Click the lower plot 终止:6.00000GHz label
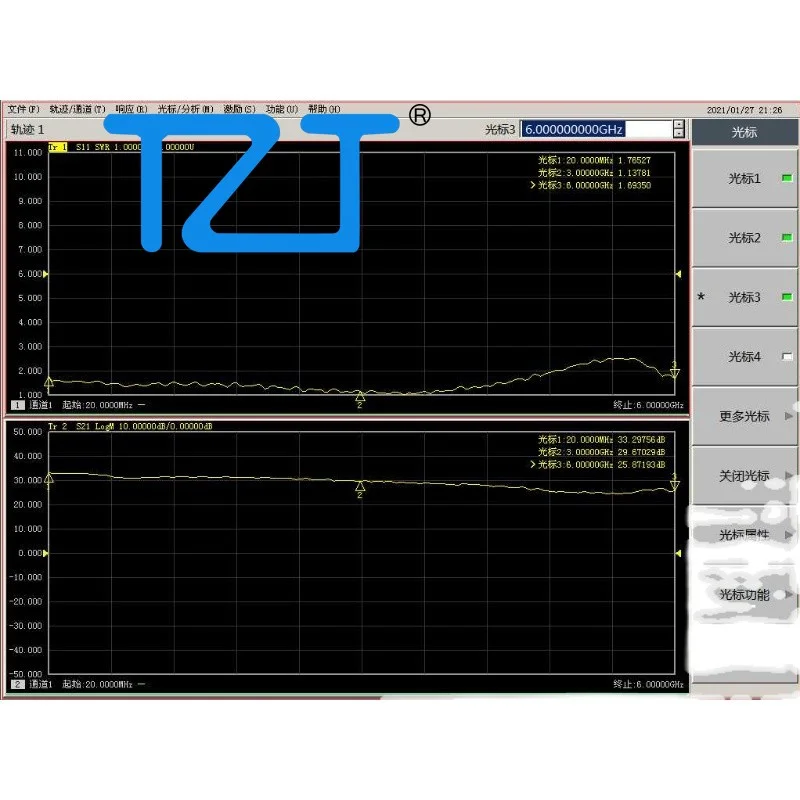The height and width of the screenshot is (800, 800). click(x=648, y=684)
